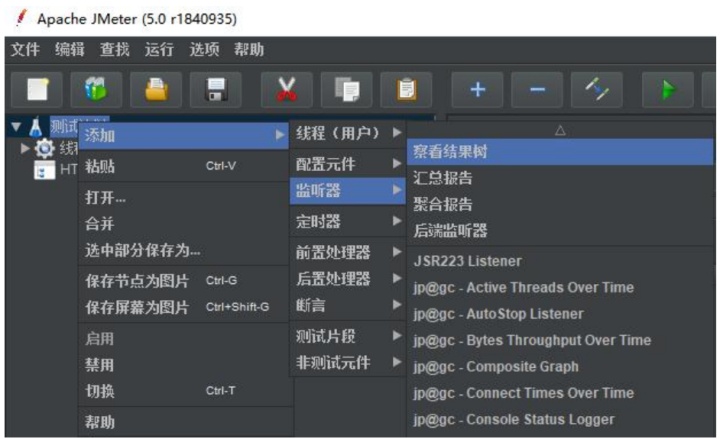Select 添加 in the context menu
Screen dimensions: 720x439
184,135
